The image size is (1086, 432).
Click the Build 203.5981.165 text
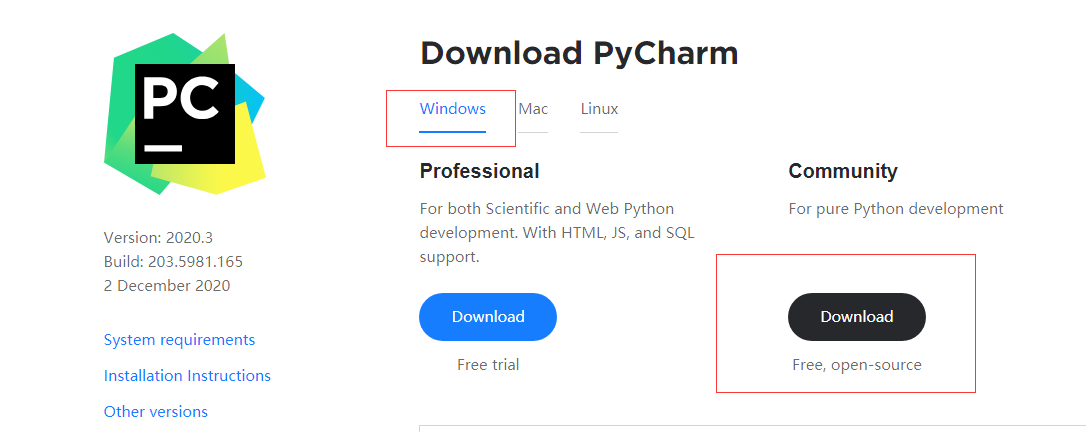click(x=173, y=262)
